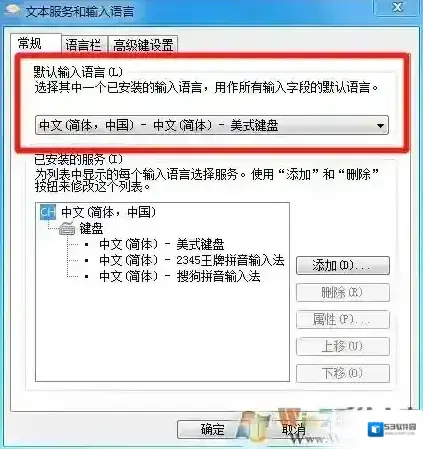This screenshot has width=423, height=449.
Task: Dismiss dialog with the 取消 button
Action: click(x=293, y=429)
